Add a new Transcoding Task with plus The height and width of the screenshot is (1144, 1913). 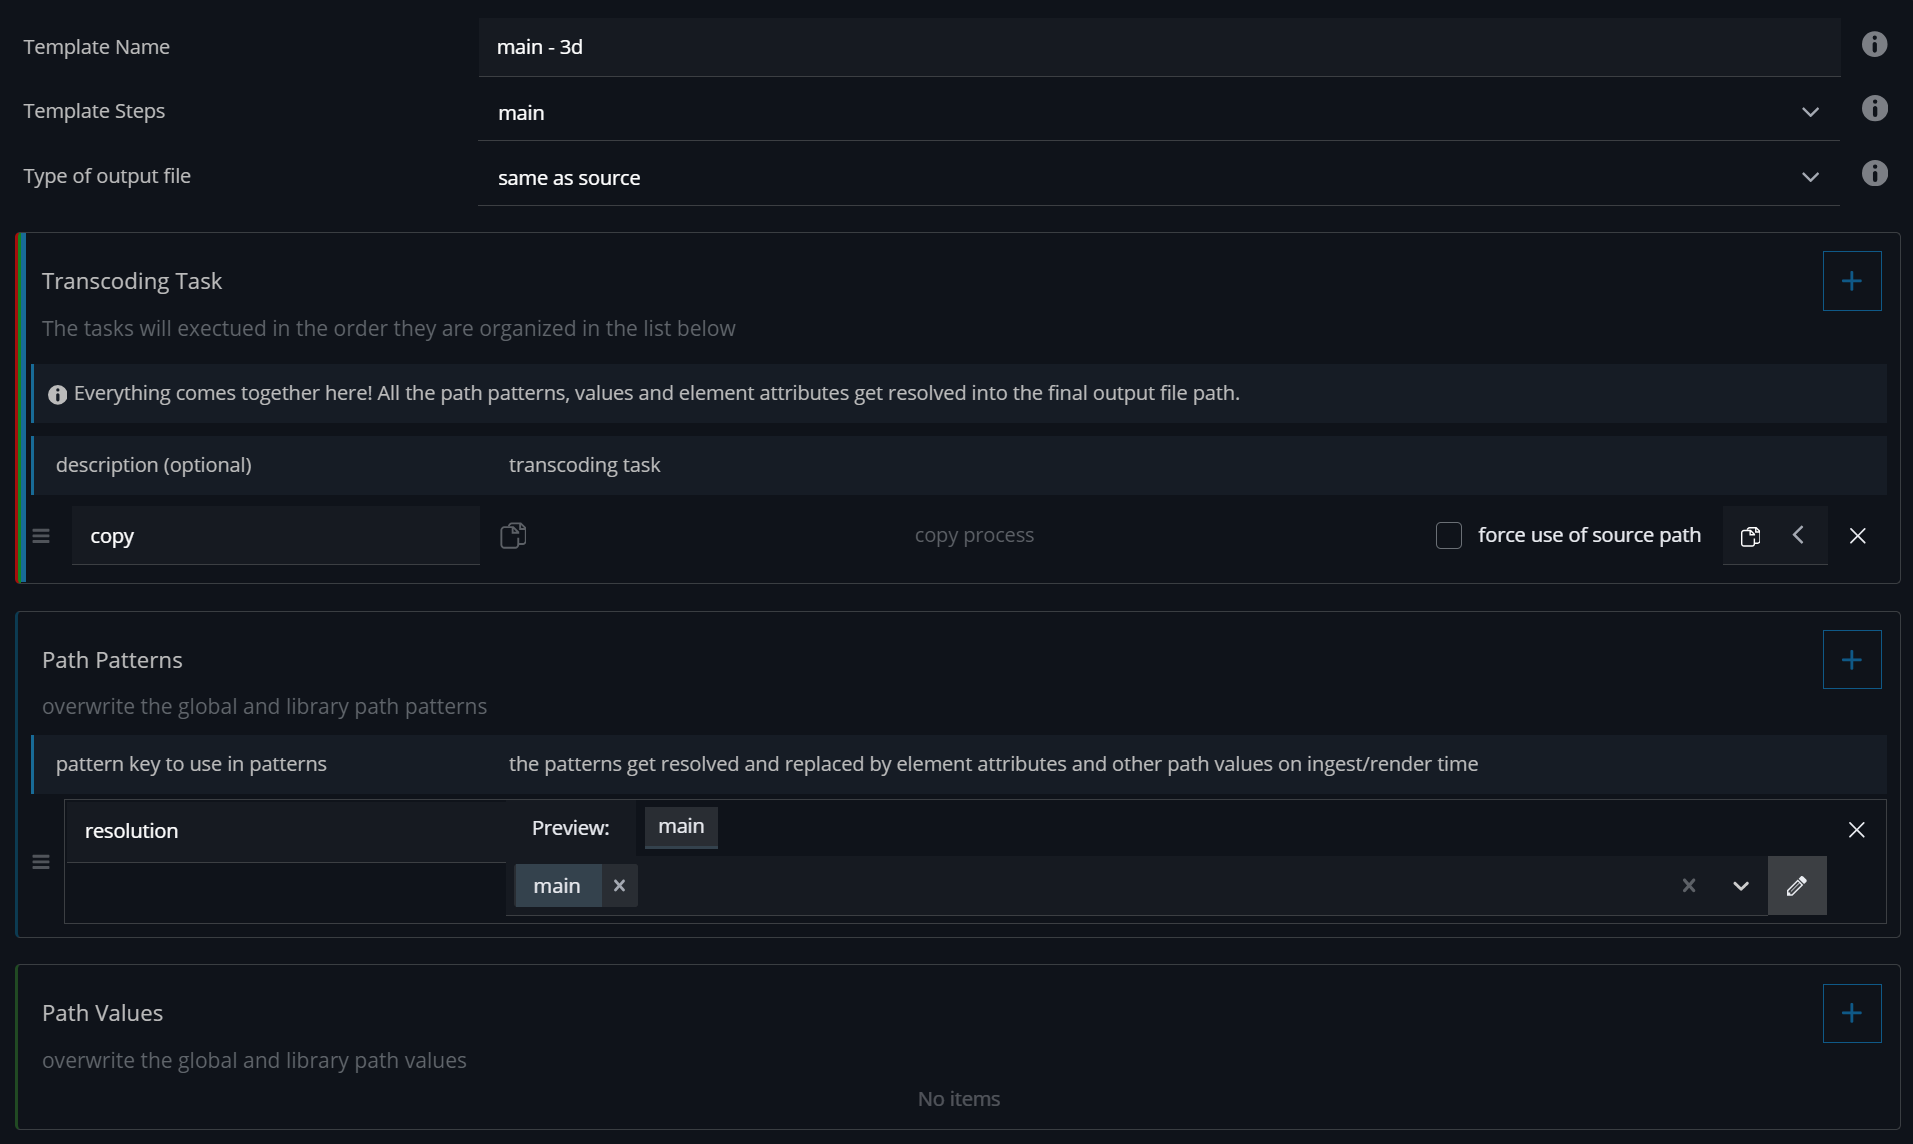(1851, 281)
